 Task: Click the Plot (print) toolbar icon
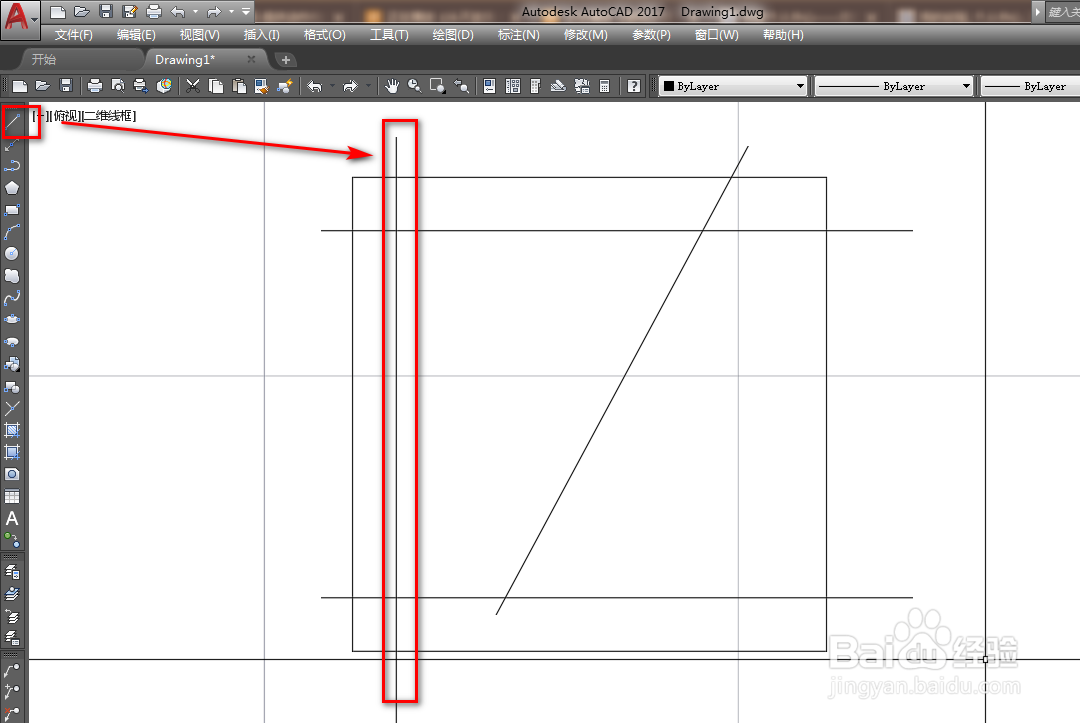click(x=95, y=86)
